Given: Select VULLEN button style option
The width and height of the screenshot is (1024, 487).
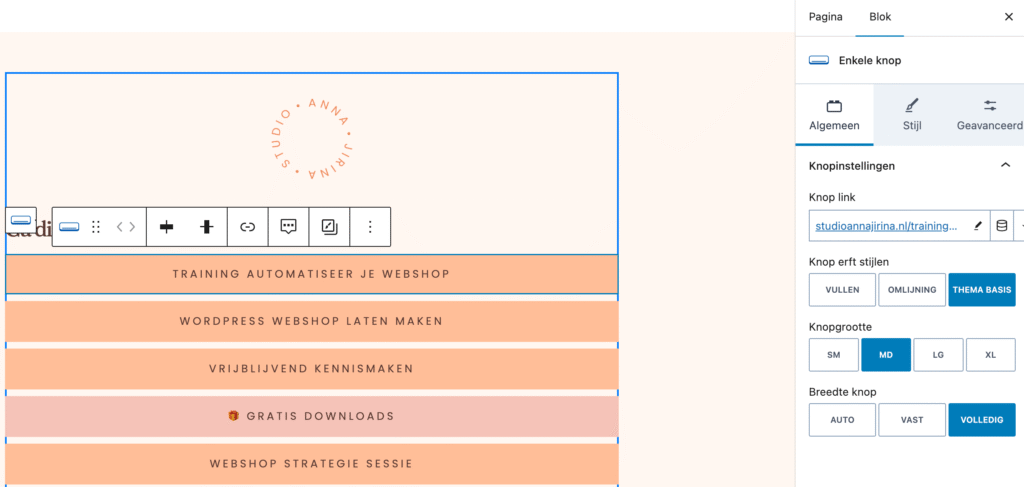Looking at the screenshot, I should click(x=842, y=290).
